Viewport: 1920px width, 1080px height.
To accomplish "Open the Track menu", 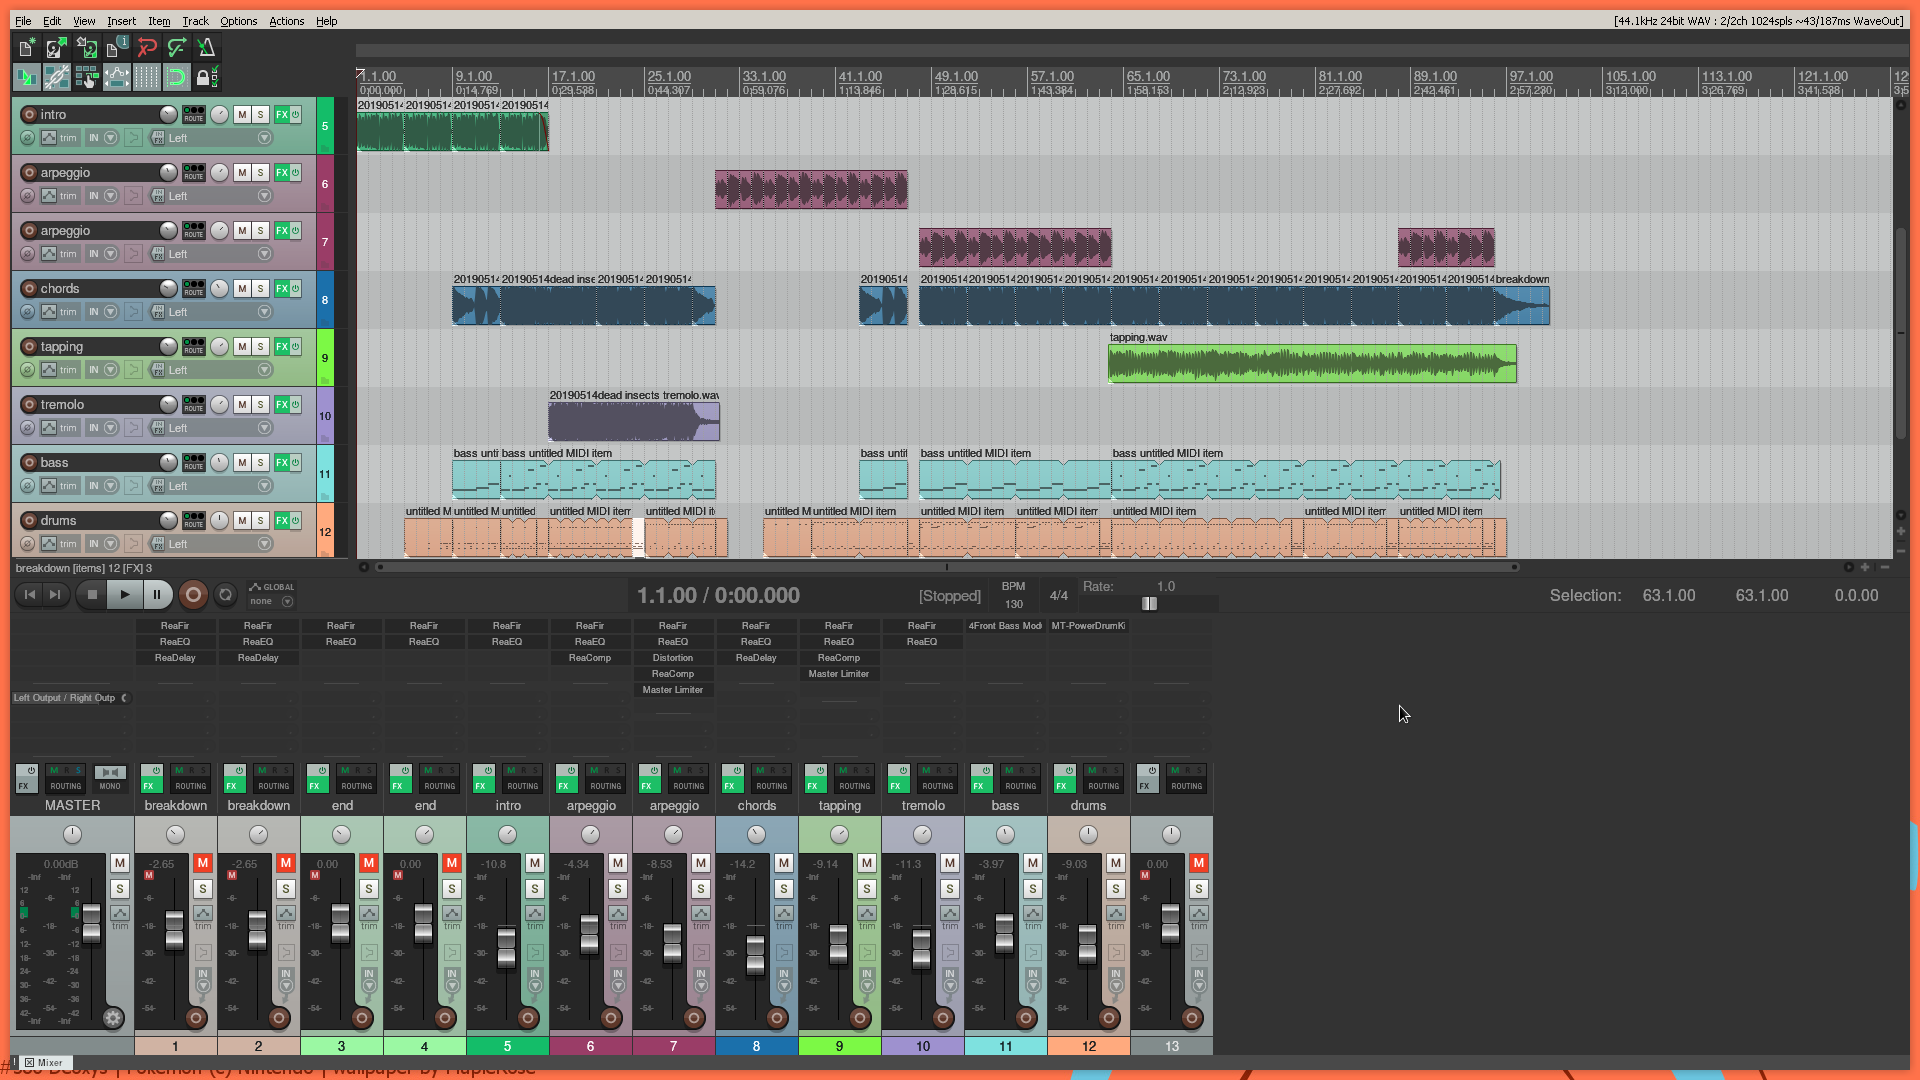I will pos(195,21).
